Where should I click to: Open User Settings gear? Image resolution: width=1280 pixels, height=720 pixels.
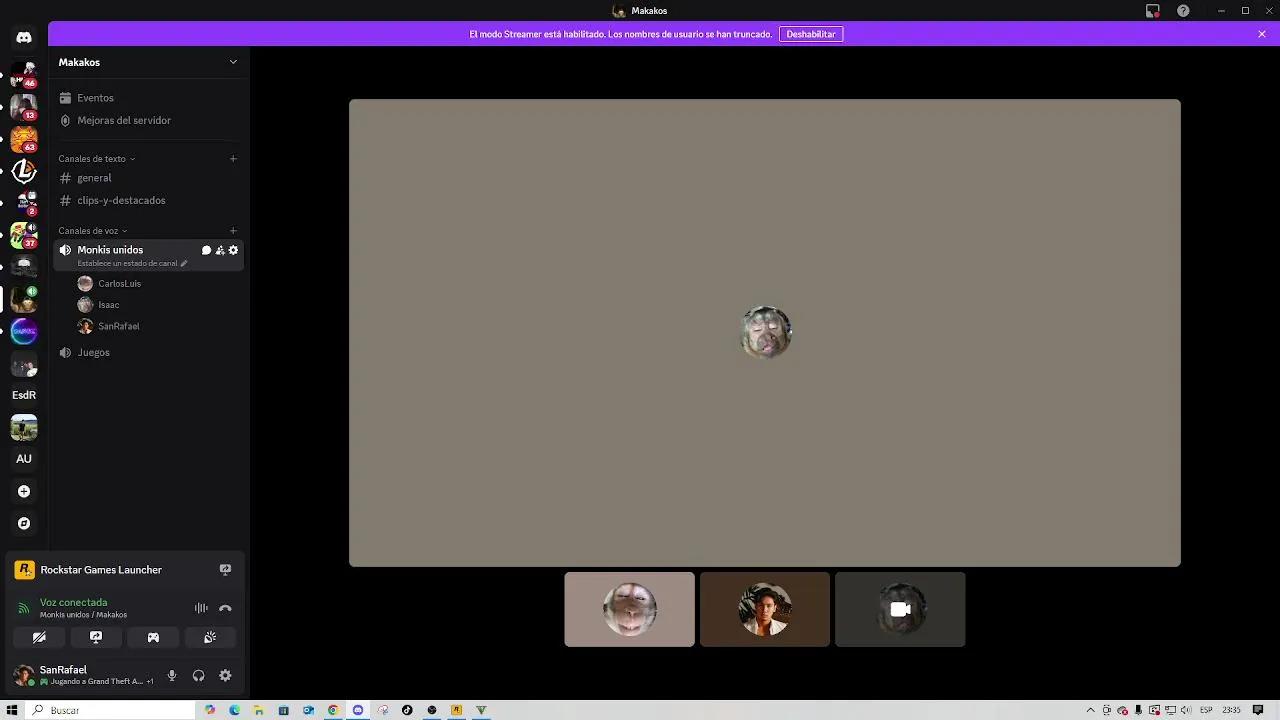[x=225, y=676]
